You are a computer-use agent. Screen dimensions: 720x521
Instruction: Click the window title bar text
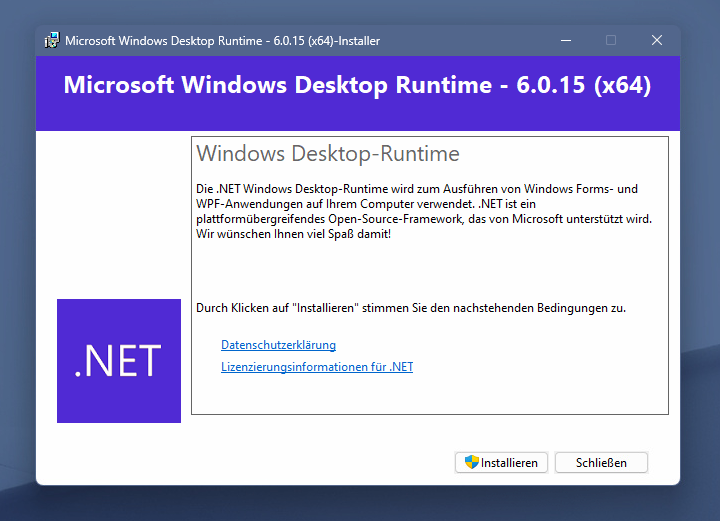tap(222, 41)
